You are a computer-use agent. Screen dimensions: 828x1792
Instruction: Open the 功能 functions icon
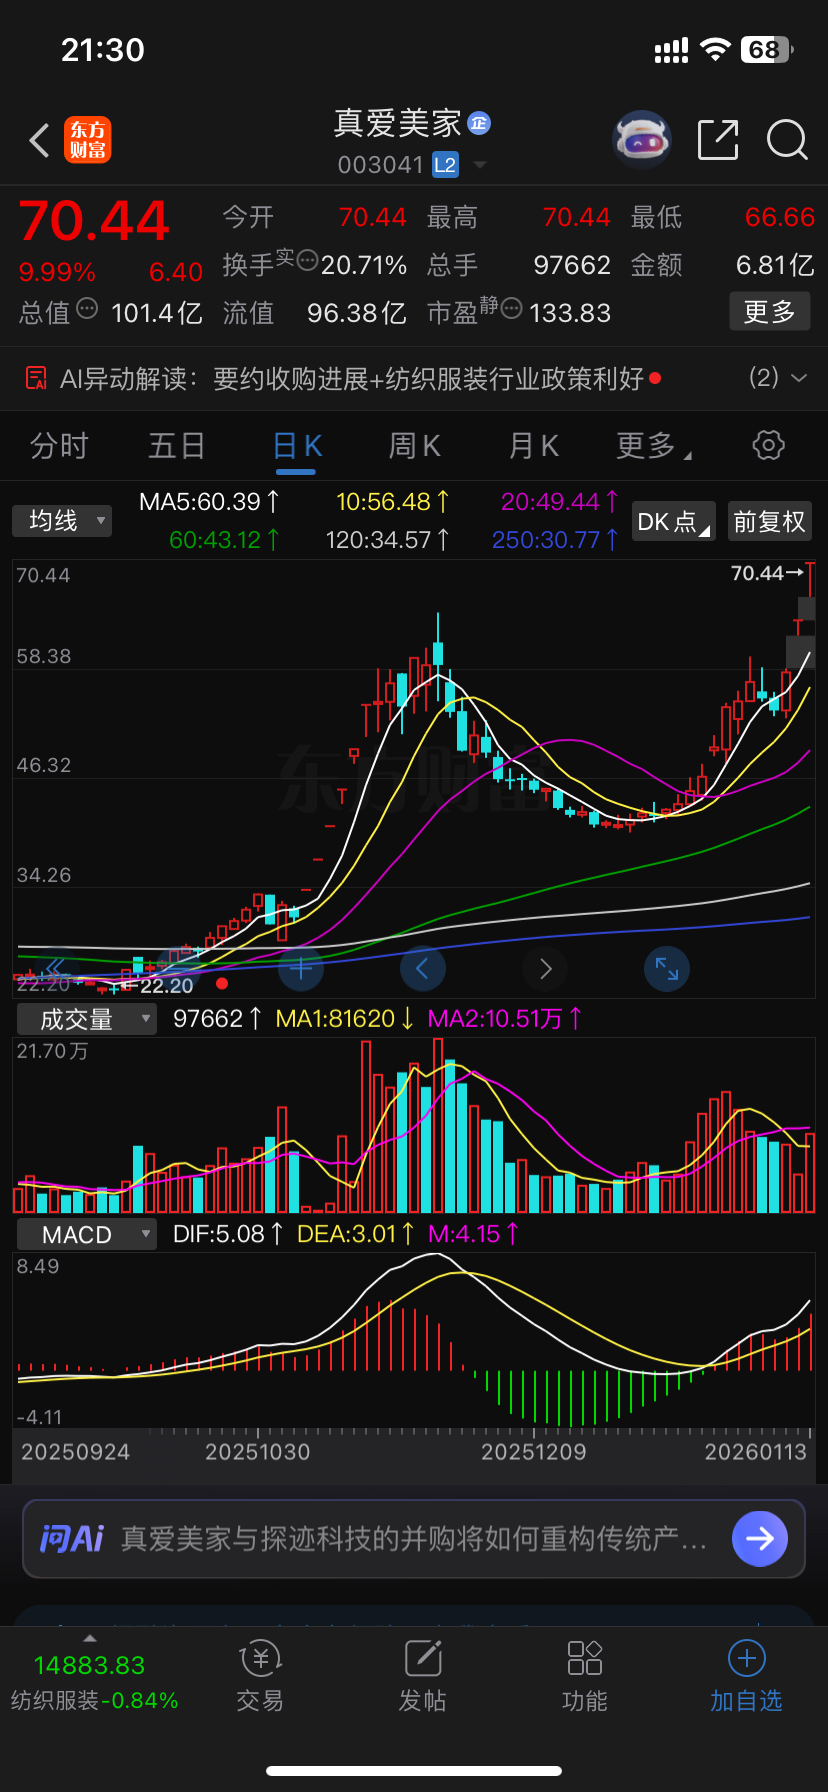(584, 1677)
